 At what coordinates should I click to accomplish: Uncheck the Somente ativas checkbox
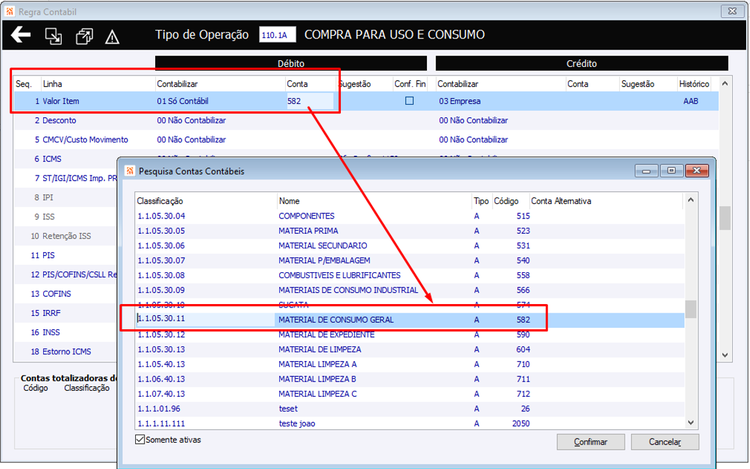140,439
